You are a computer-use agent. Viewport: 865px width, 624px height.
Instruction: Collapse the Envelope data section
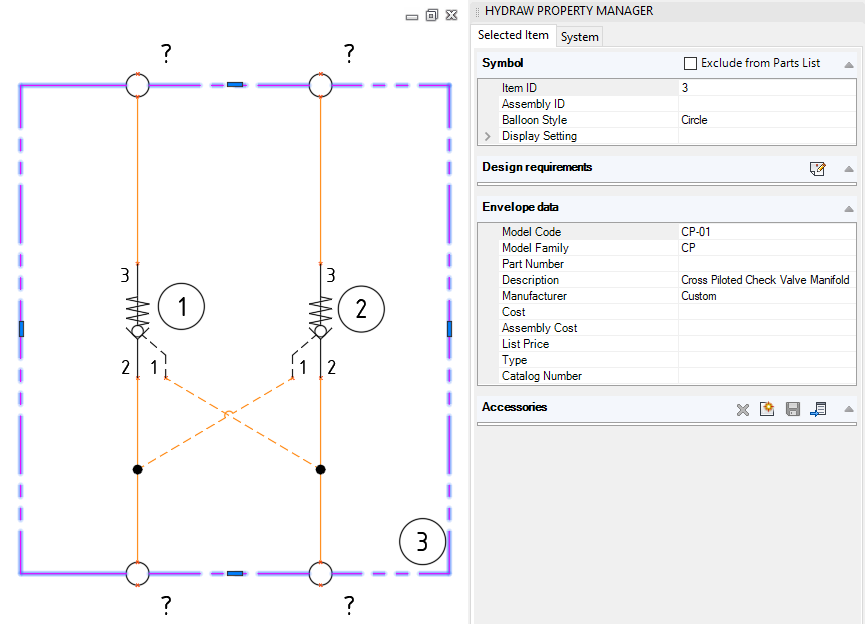pos(848,208)
